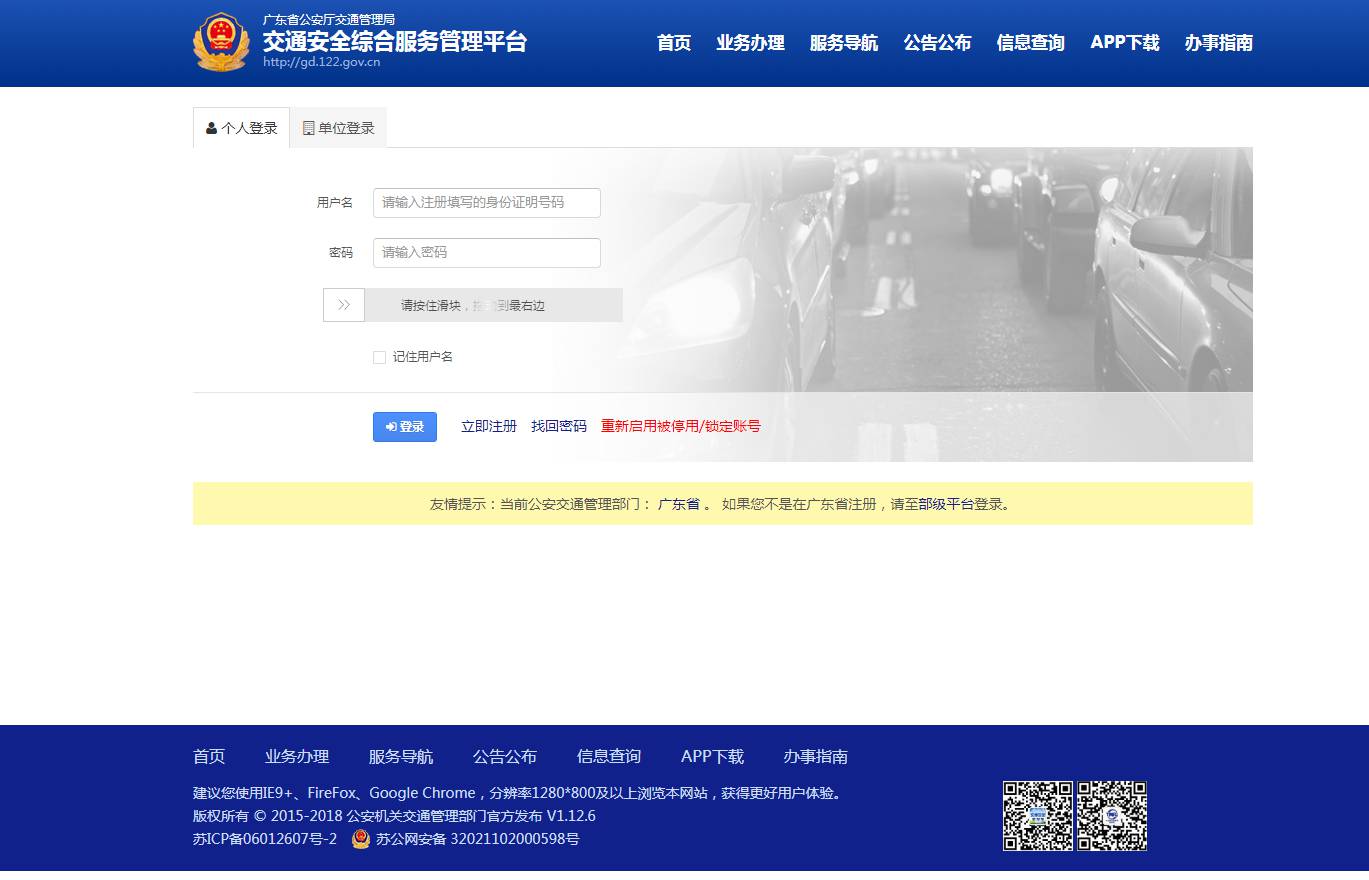The image size is (1369, 880).
Task: Switch to the 个人登录 tab
Action: [x=241, y=128]
